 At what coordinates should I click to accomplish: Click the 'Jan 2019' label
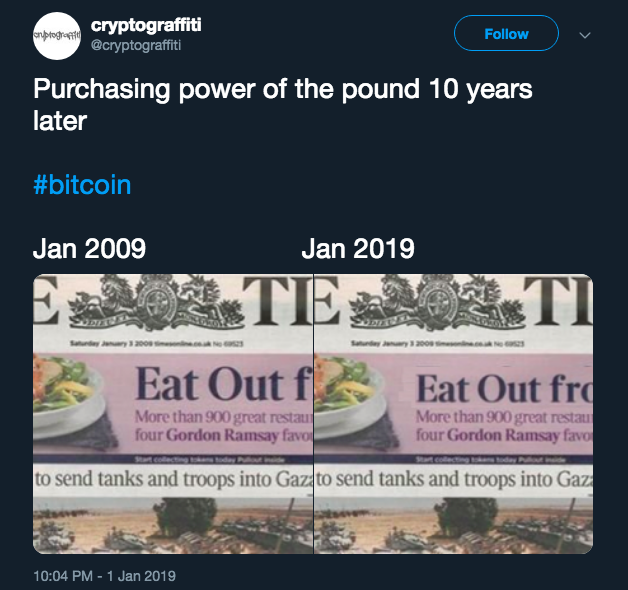point(357,248)
